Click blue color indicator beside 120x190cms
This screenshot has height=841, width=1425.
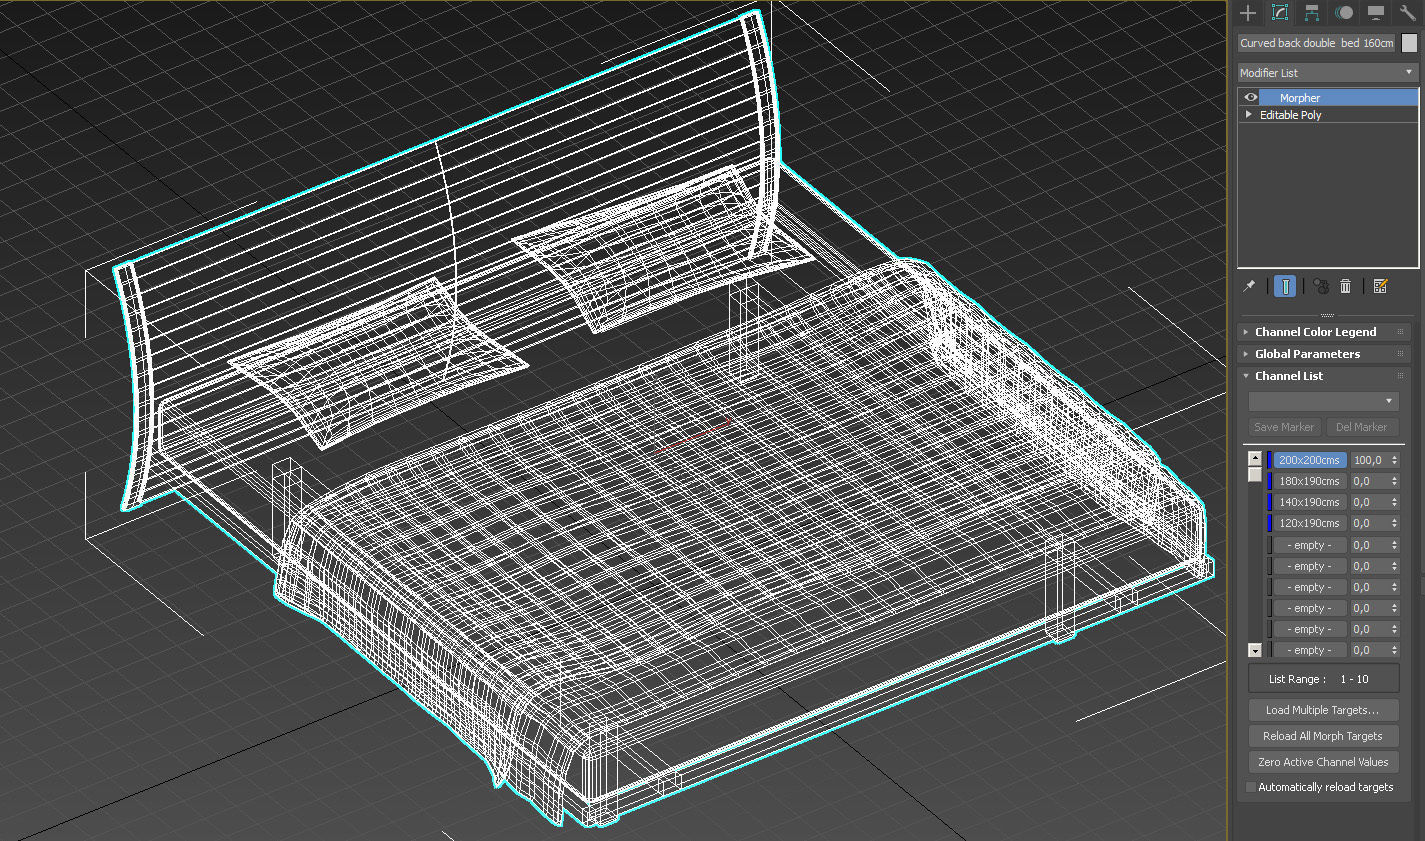[1269, 523]
